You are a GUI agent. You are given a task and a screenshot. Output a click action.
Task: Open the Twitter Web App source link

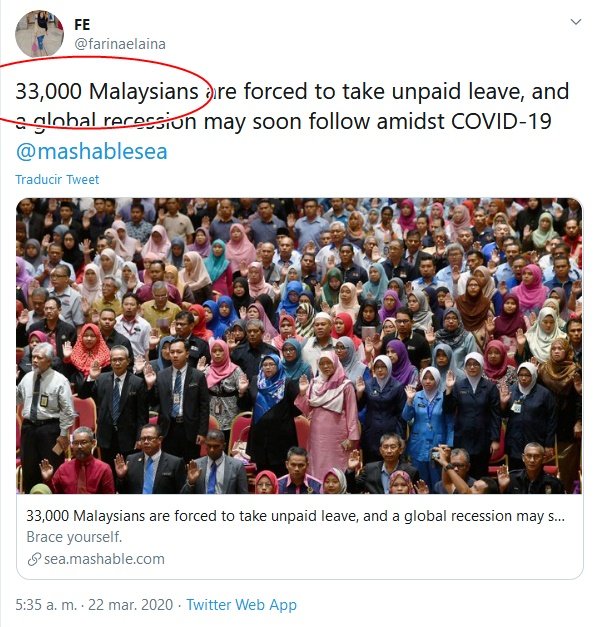coord(242,605)
